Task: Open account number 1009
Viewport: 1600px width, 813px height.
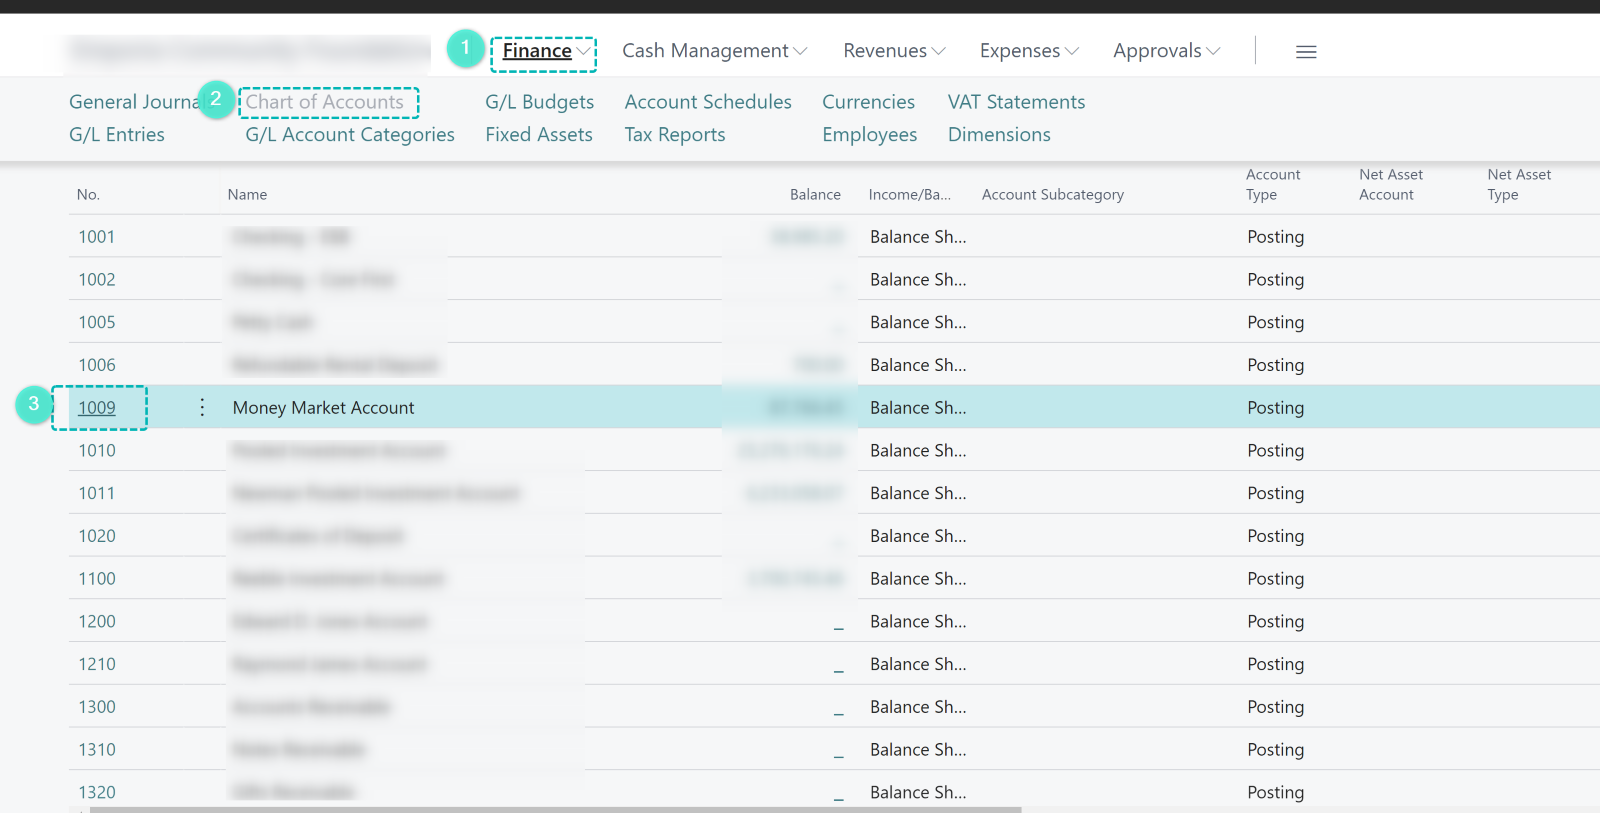Action: (x=97, y=408)
